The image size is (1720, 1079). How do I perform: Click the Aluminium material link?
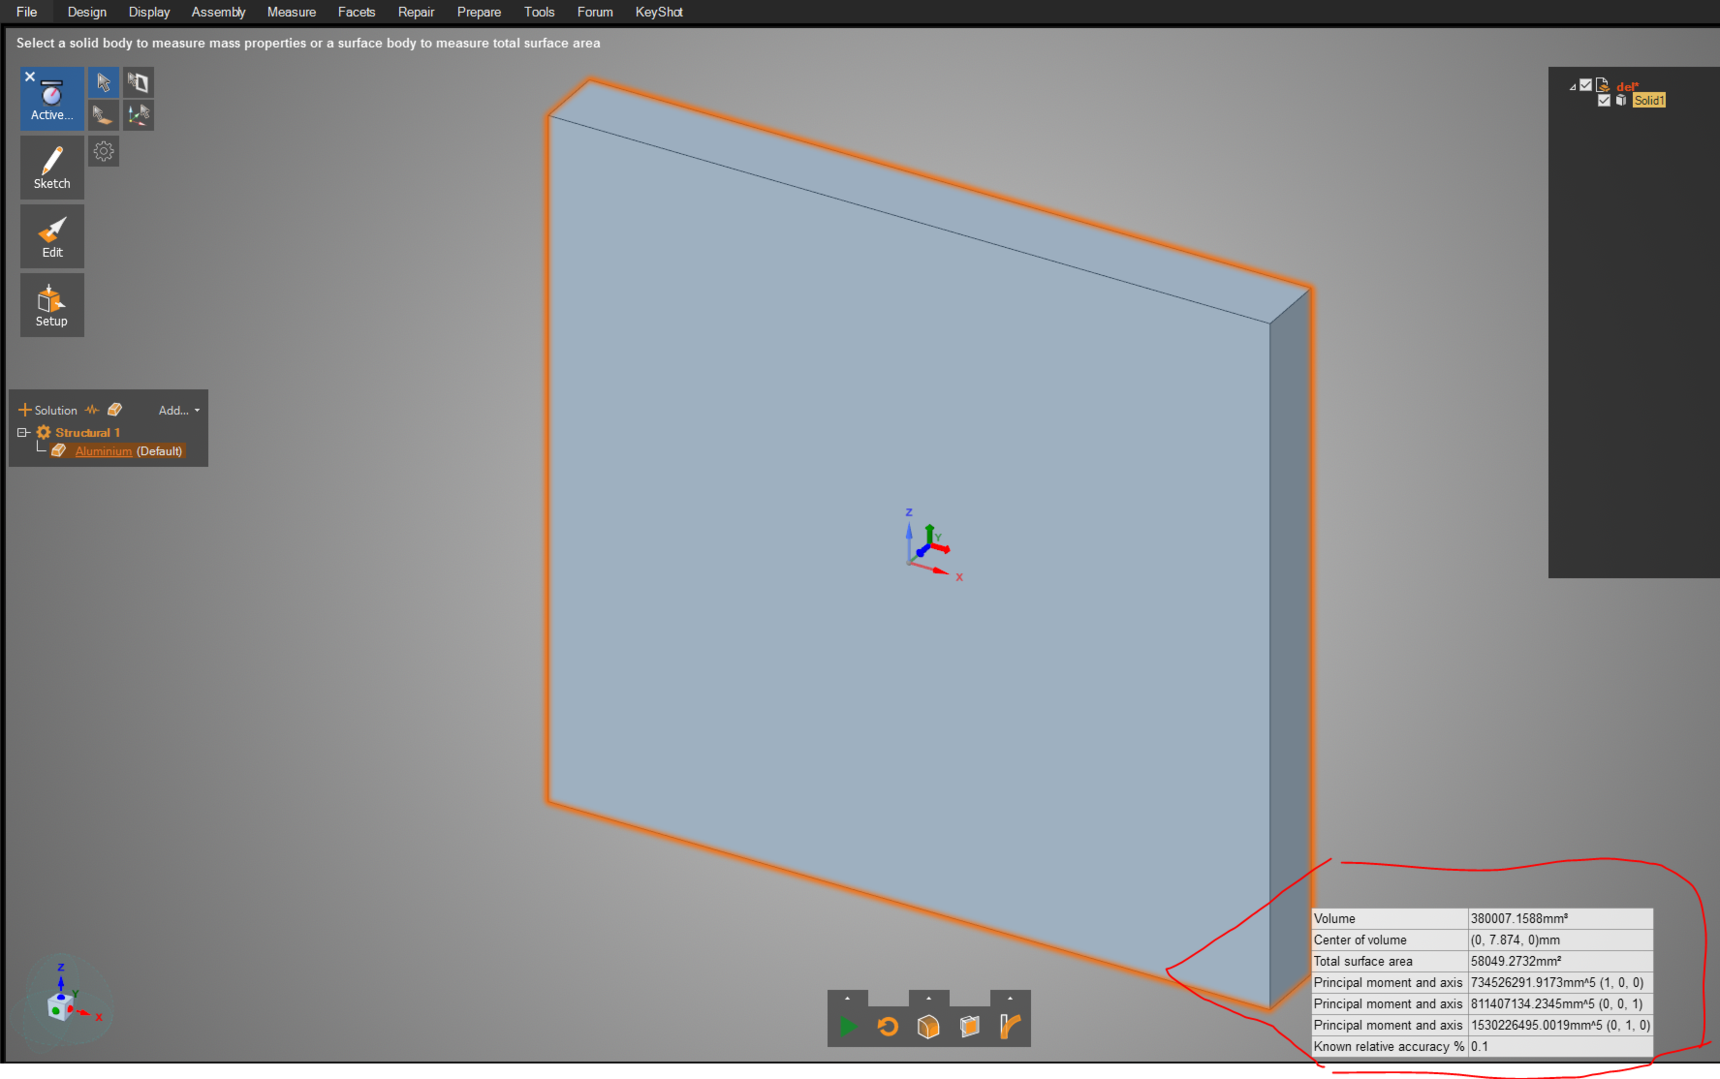pyautogui.click(x=103, y=451)
